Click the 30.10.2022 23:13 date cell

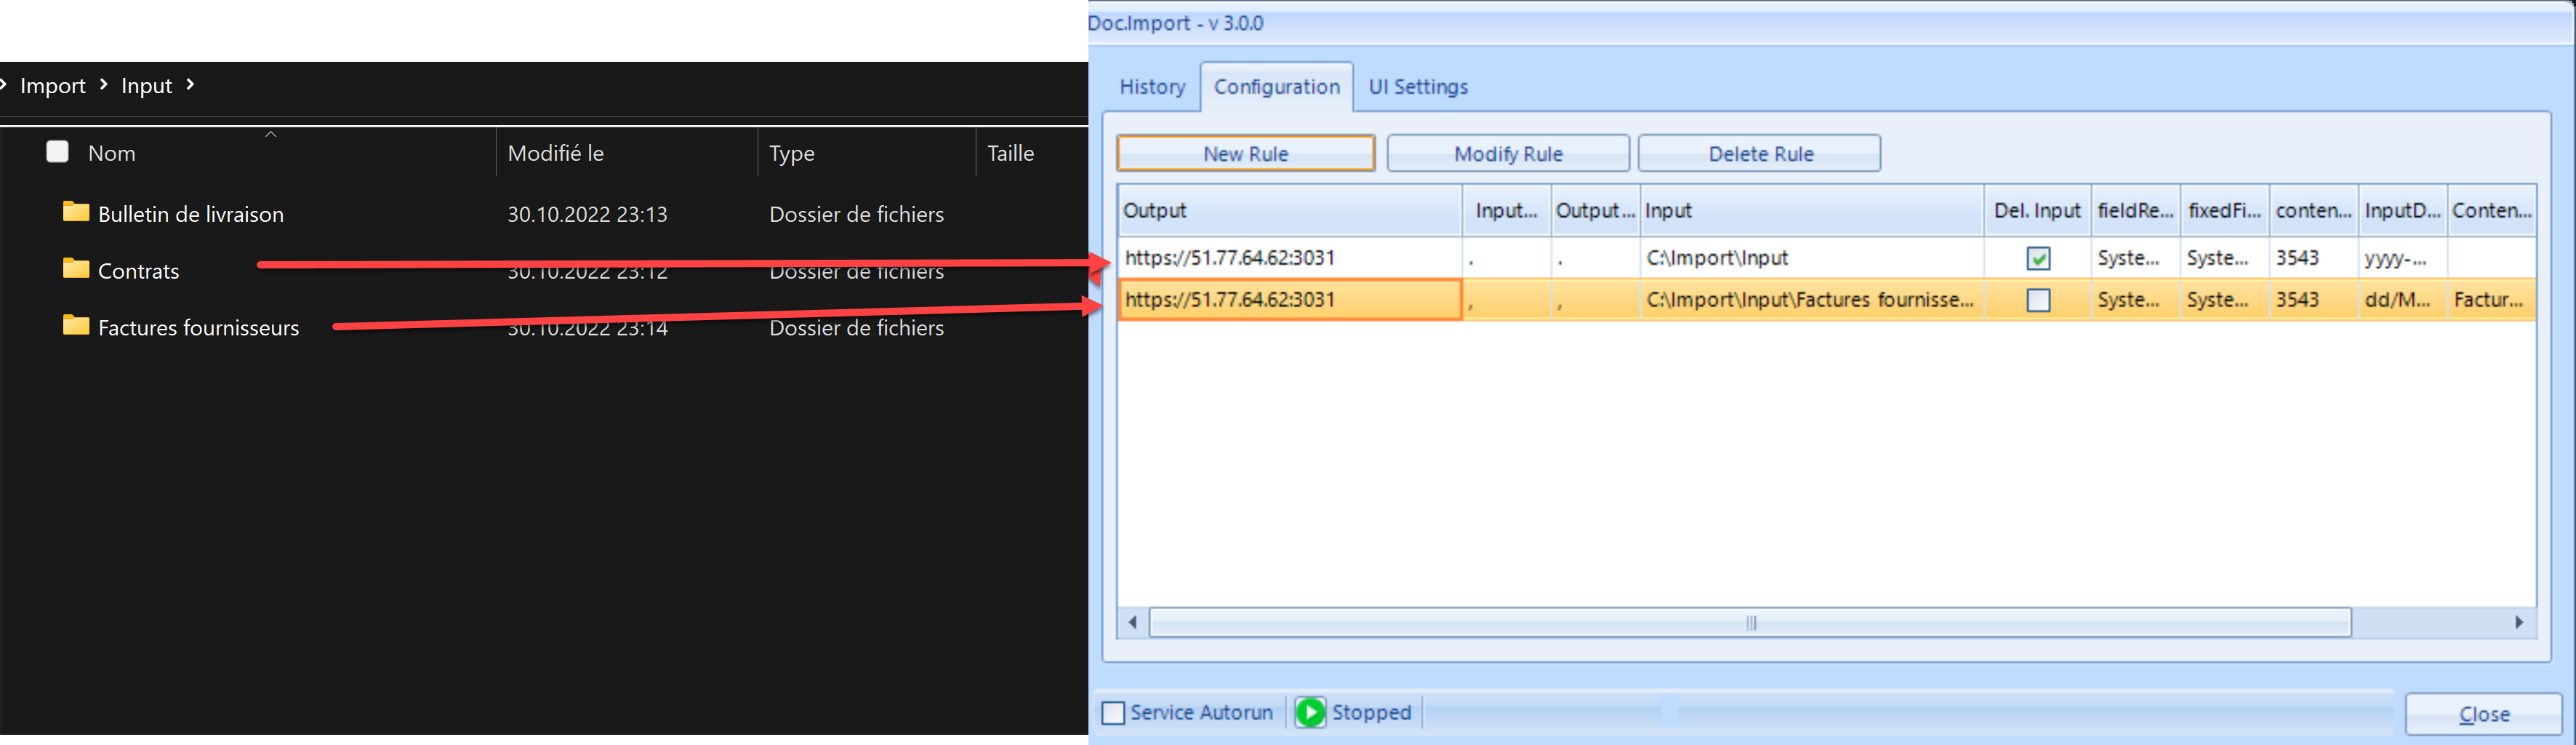click(x=587, y=214)
